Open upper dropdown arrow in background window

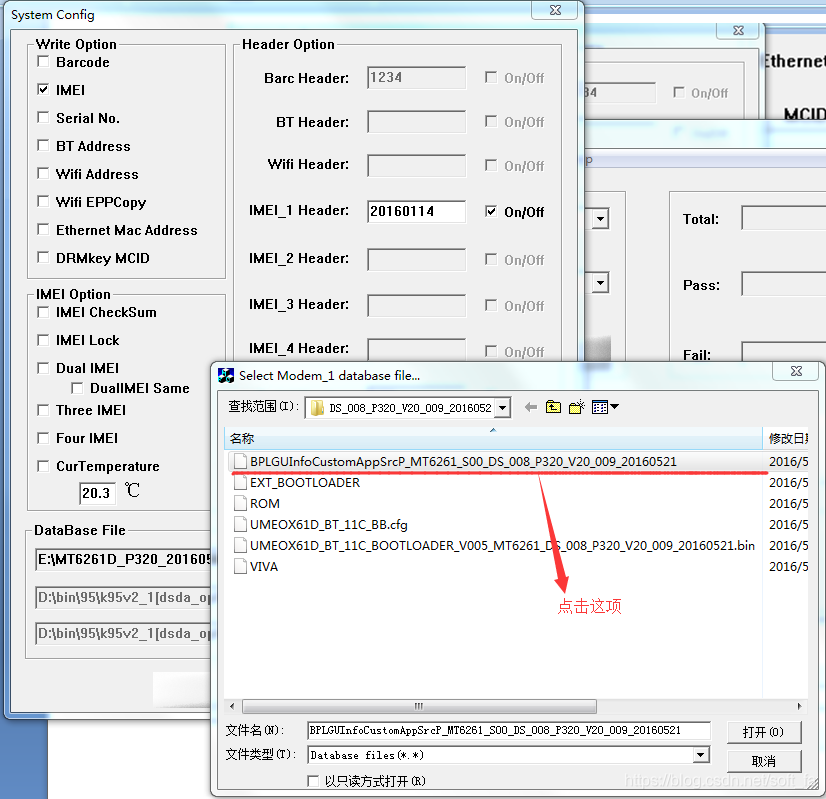pyautogui.click(x=601, y=219)
